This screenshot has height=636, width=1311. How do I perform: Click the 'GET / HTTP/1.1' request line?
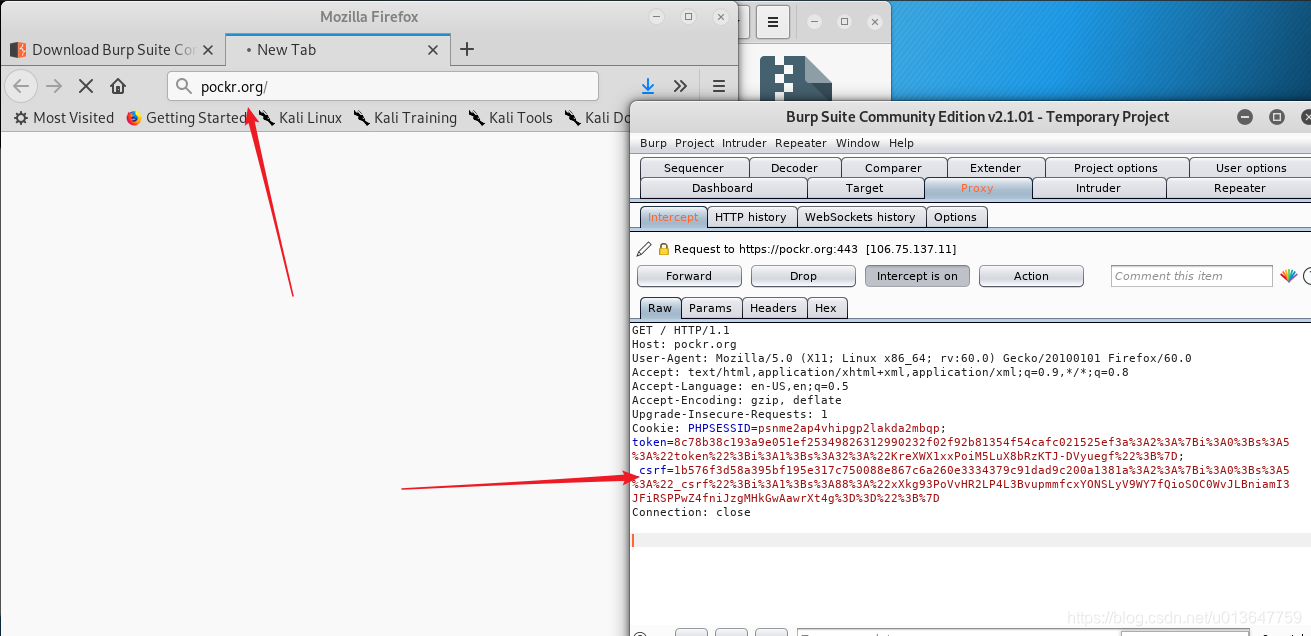coord(681,330)
